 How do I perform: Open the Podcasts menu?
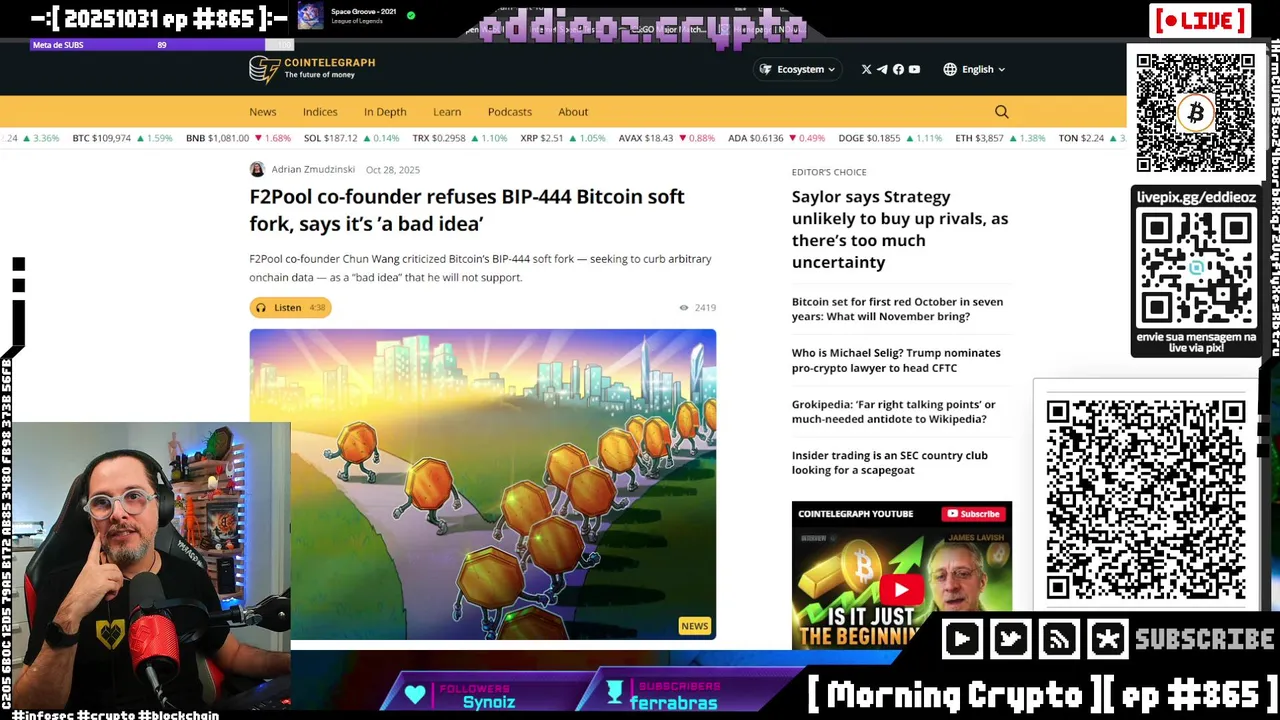point(510,112)
